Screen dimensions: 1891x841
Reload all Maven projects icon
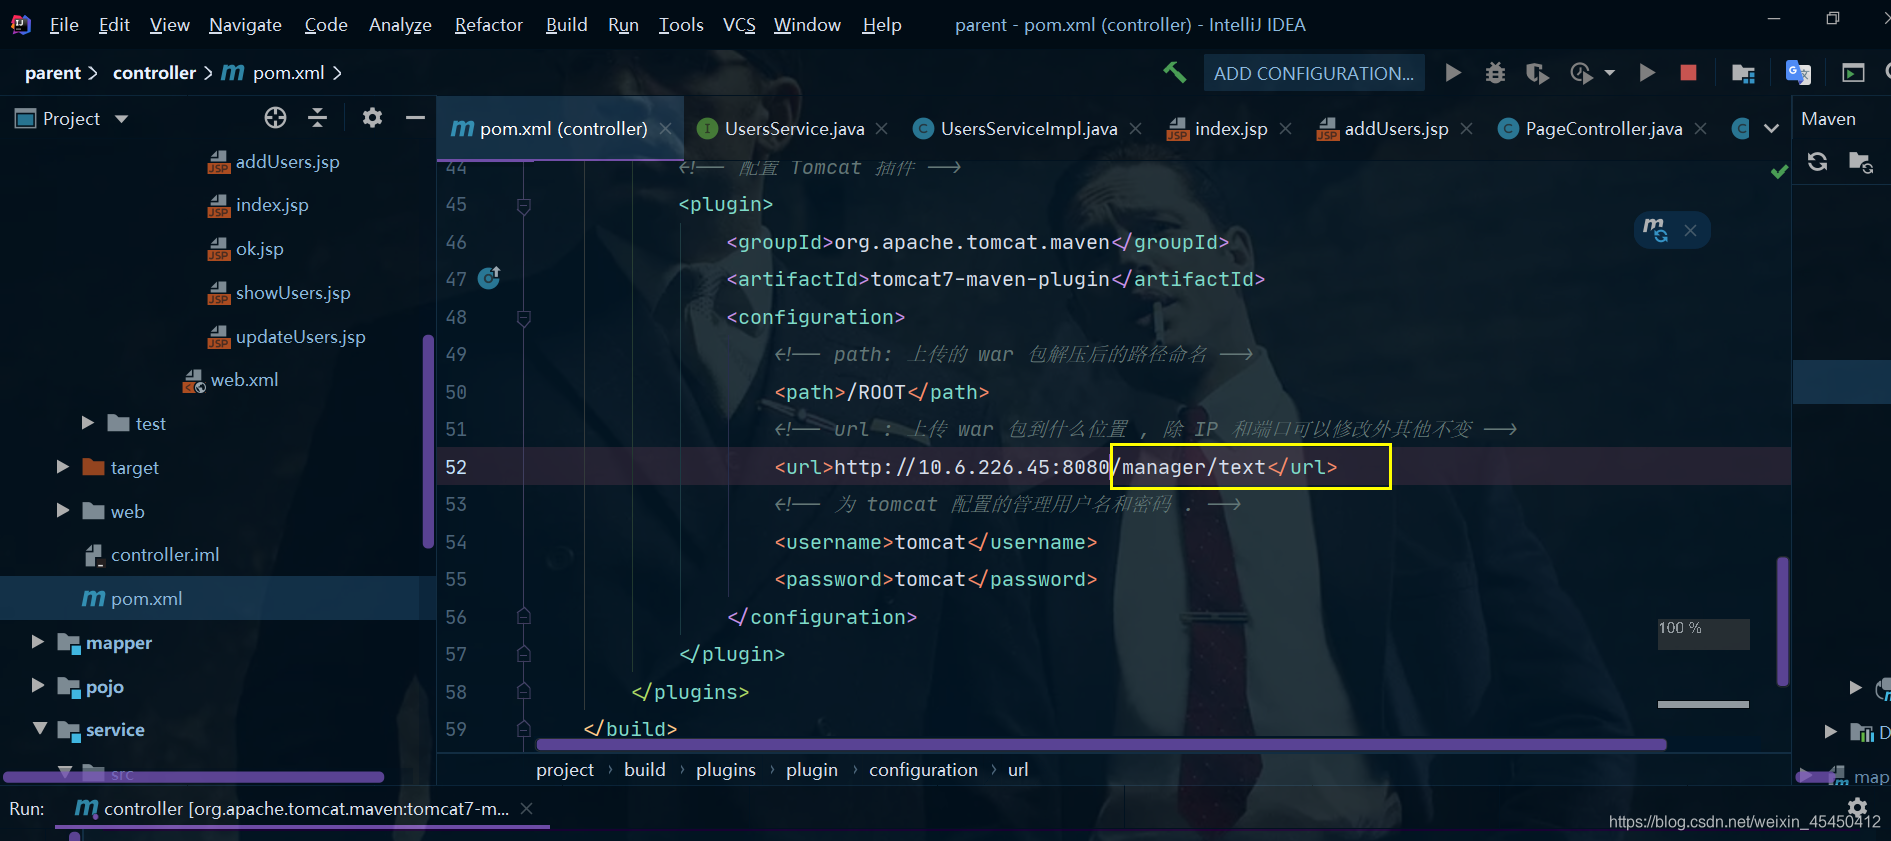pyautogui.click(x=1817, y=162)
